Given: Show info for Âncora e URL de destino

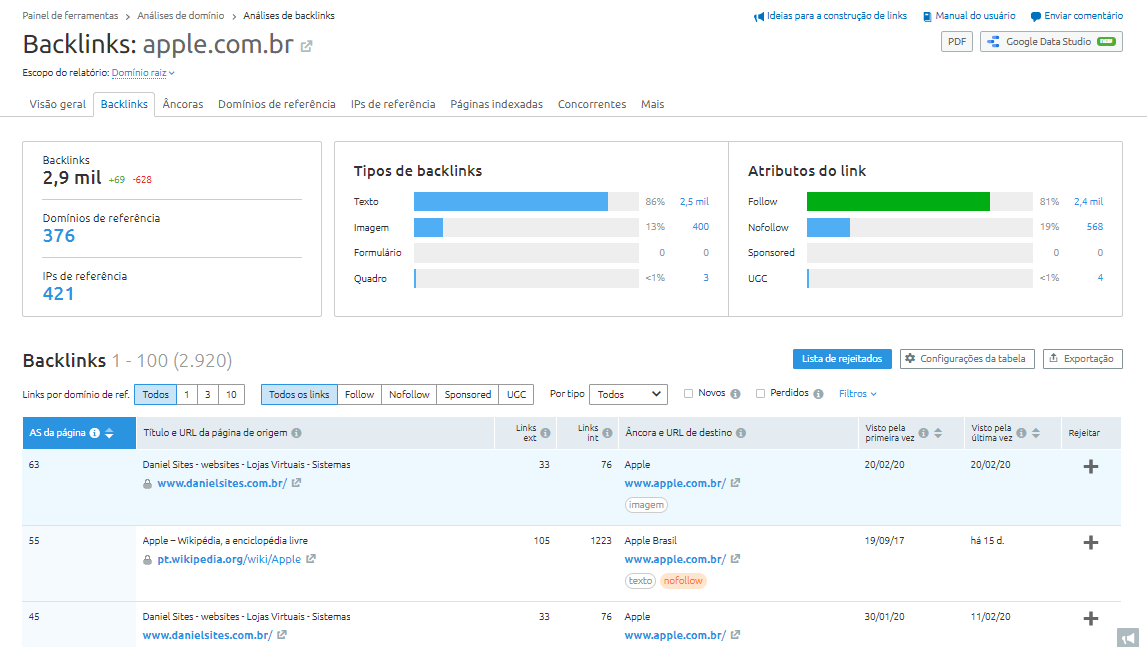Looking at the screenshot, I should point(741,433).
